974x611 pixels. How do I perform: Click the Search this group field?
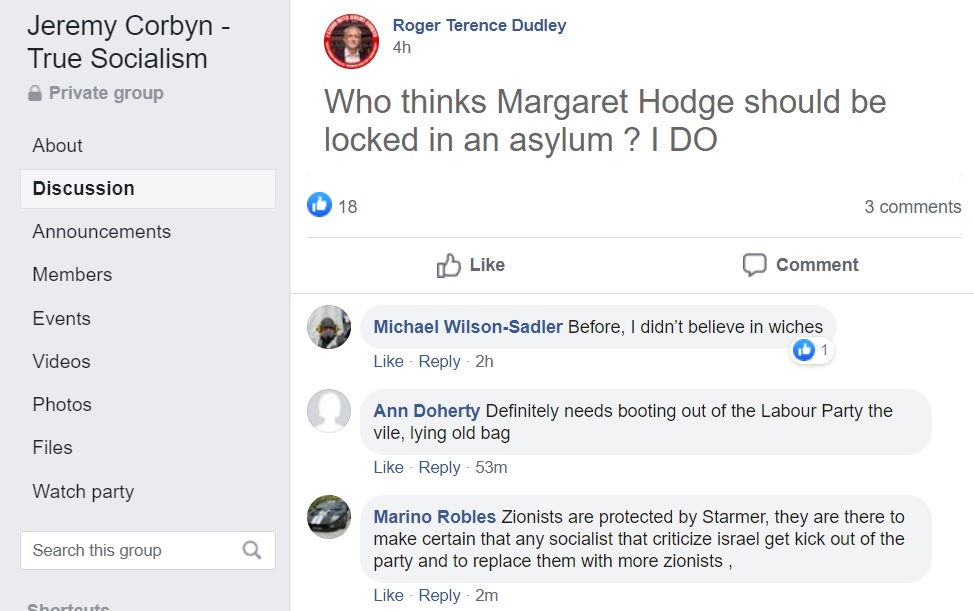pos(130,550)
